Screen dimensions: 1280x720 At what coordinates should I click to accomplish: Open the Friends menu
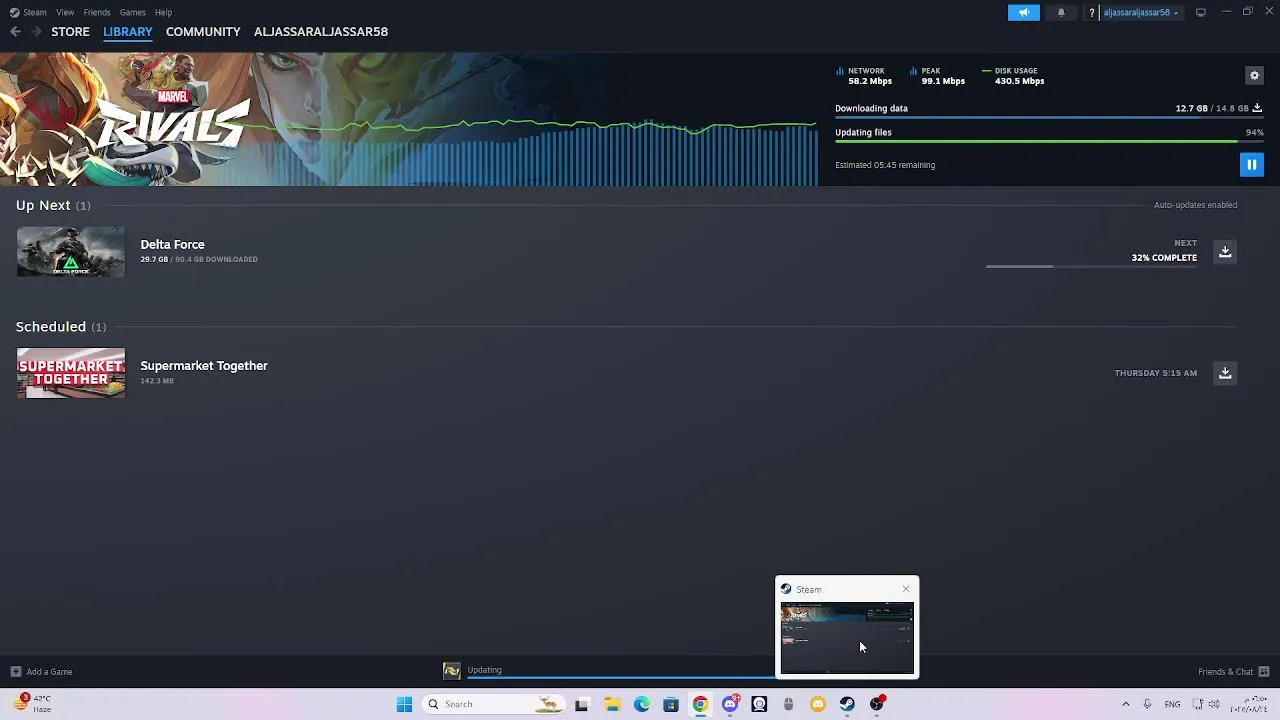97,12
